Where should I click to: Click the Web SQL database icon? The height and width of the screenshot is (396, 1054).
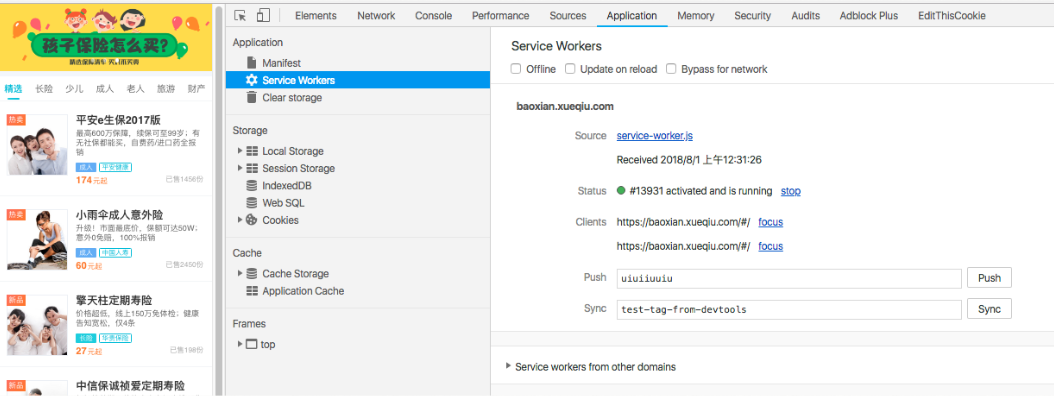252,202
